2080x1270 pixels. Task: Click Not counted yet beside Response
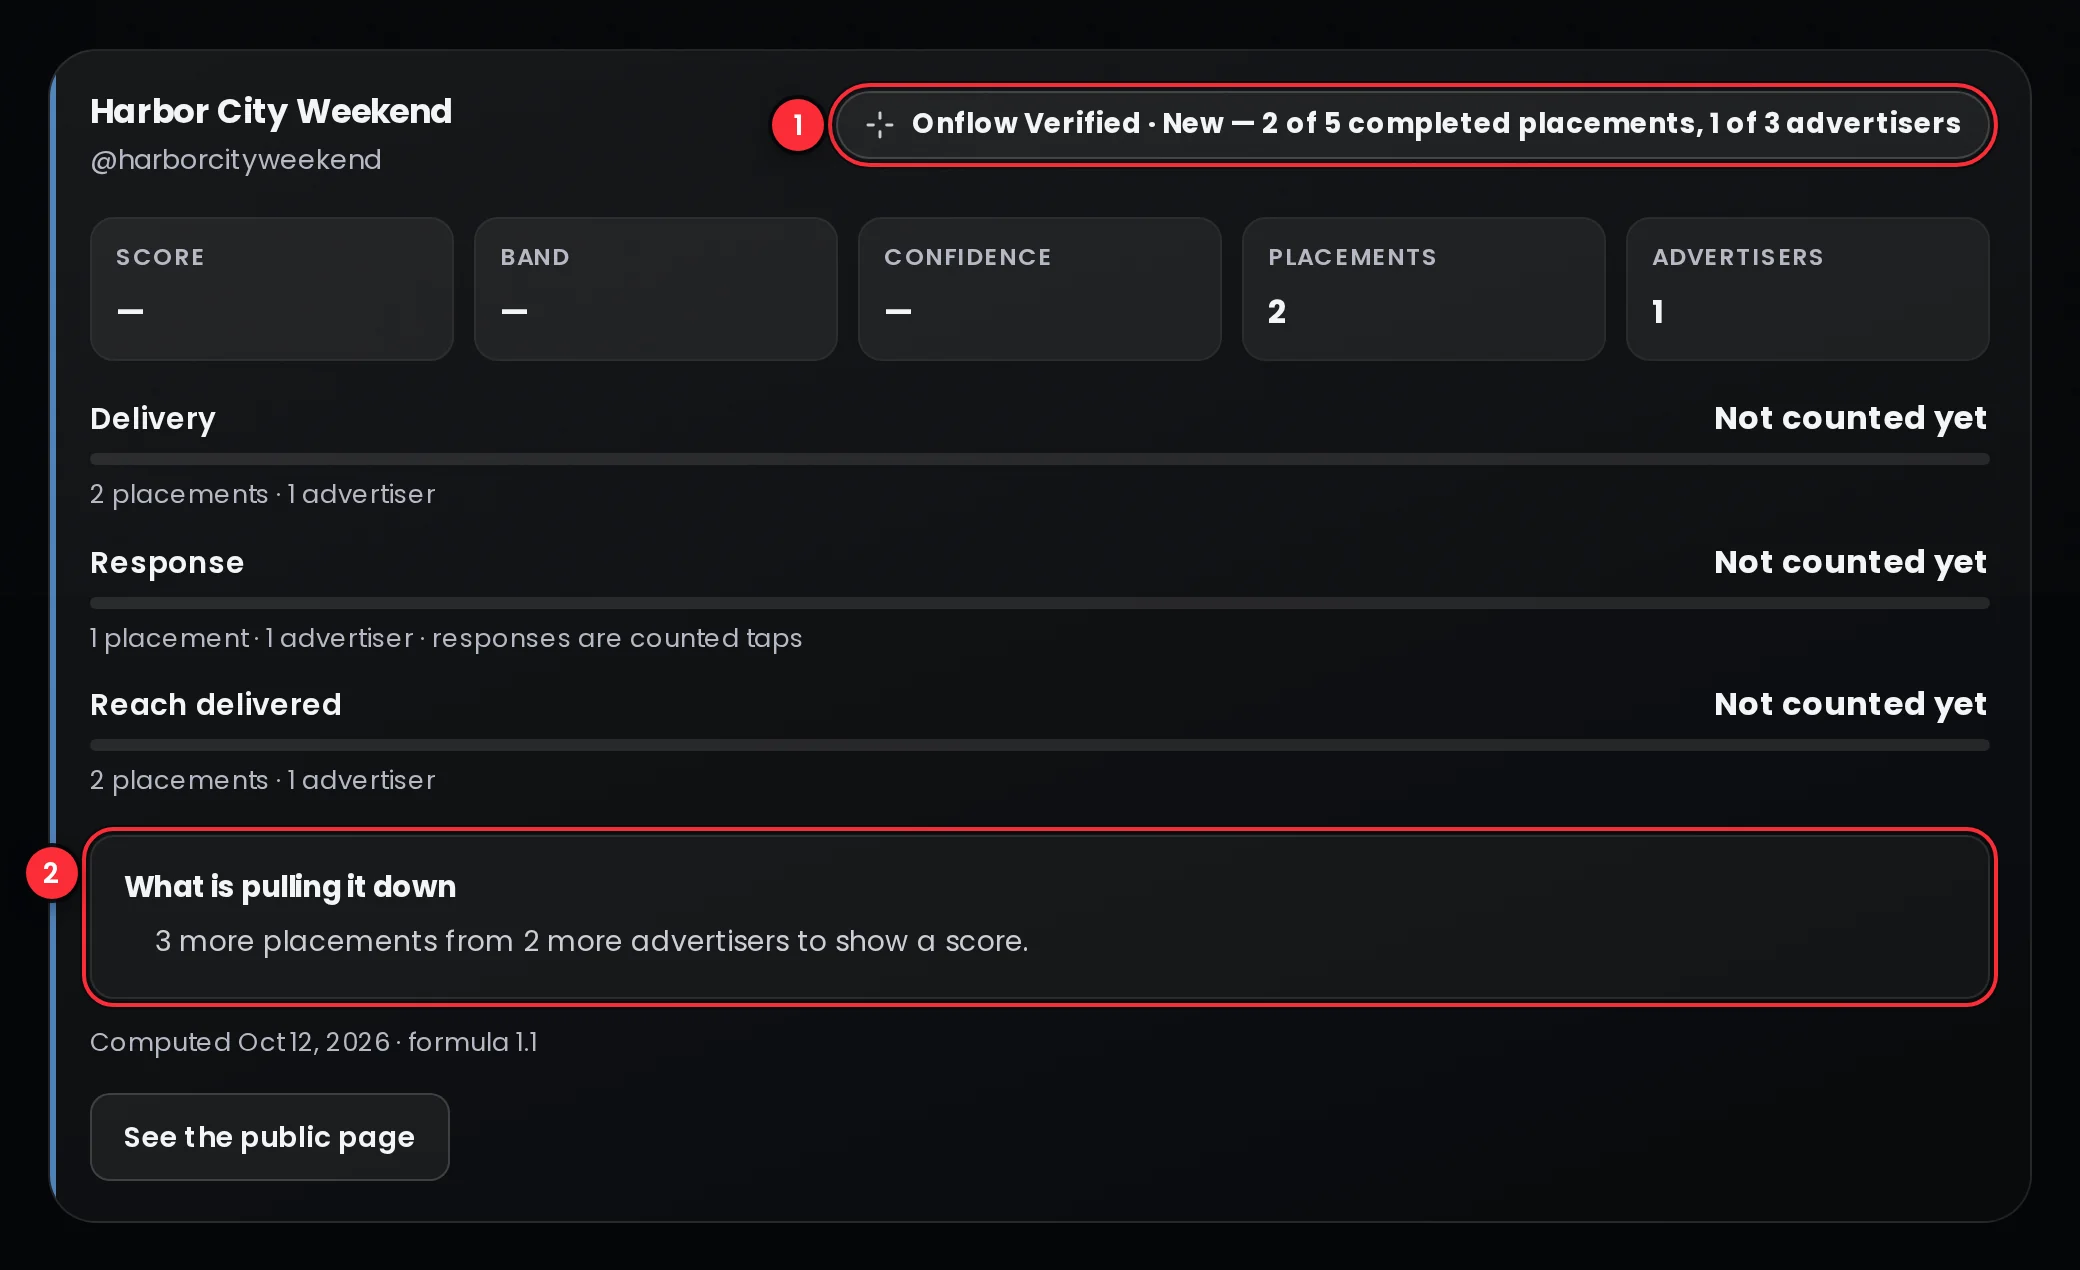coord(1851,562)
